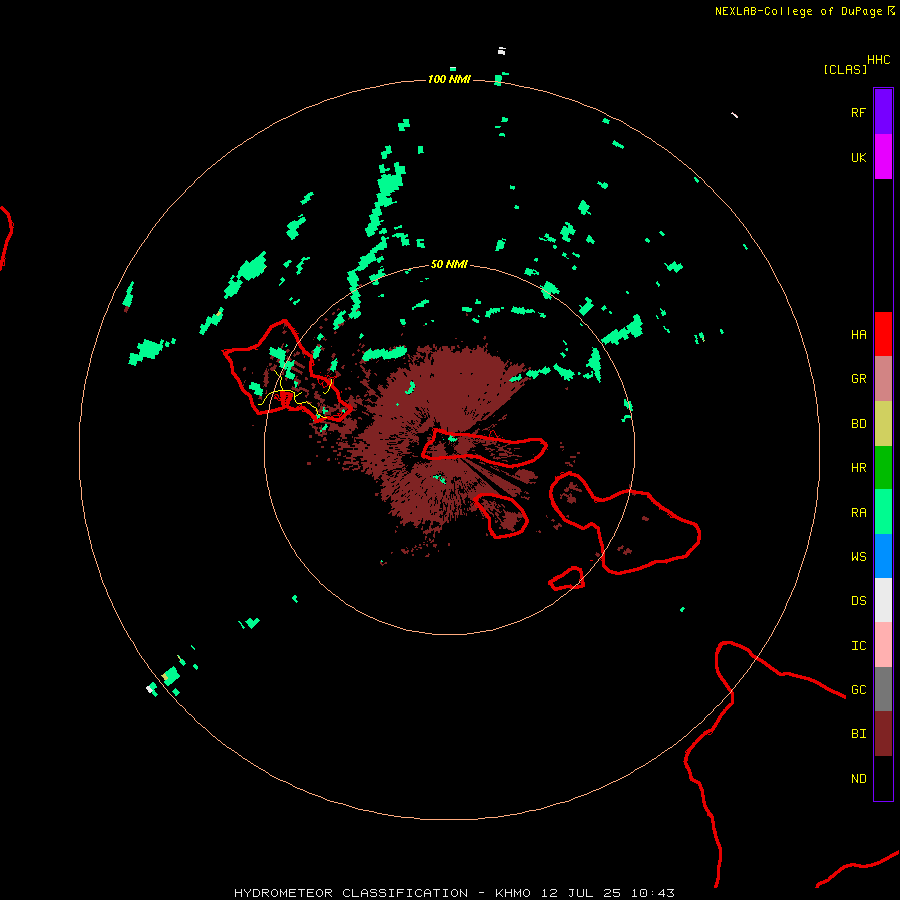Select the GC gray legend swatch
The width and height of the screenshot is (900, 900).
pos(883,689)
